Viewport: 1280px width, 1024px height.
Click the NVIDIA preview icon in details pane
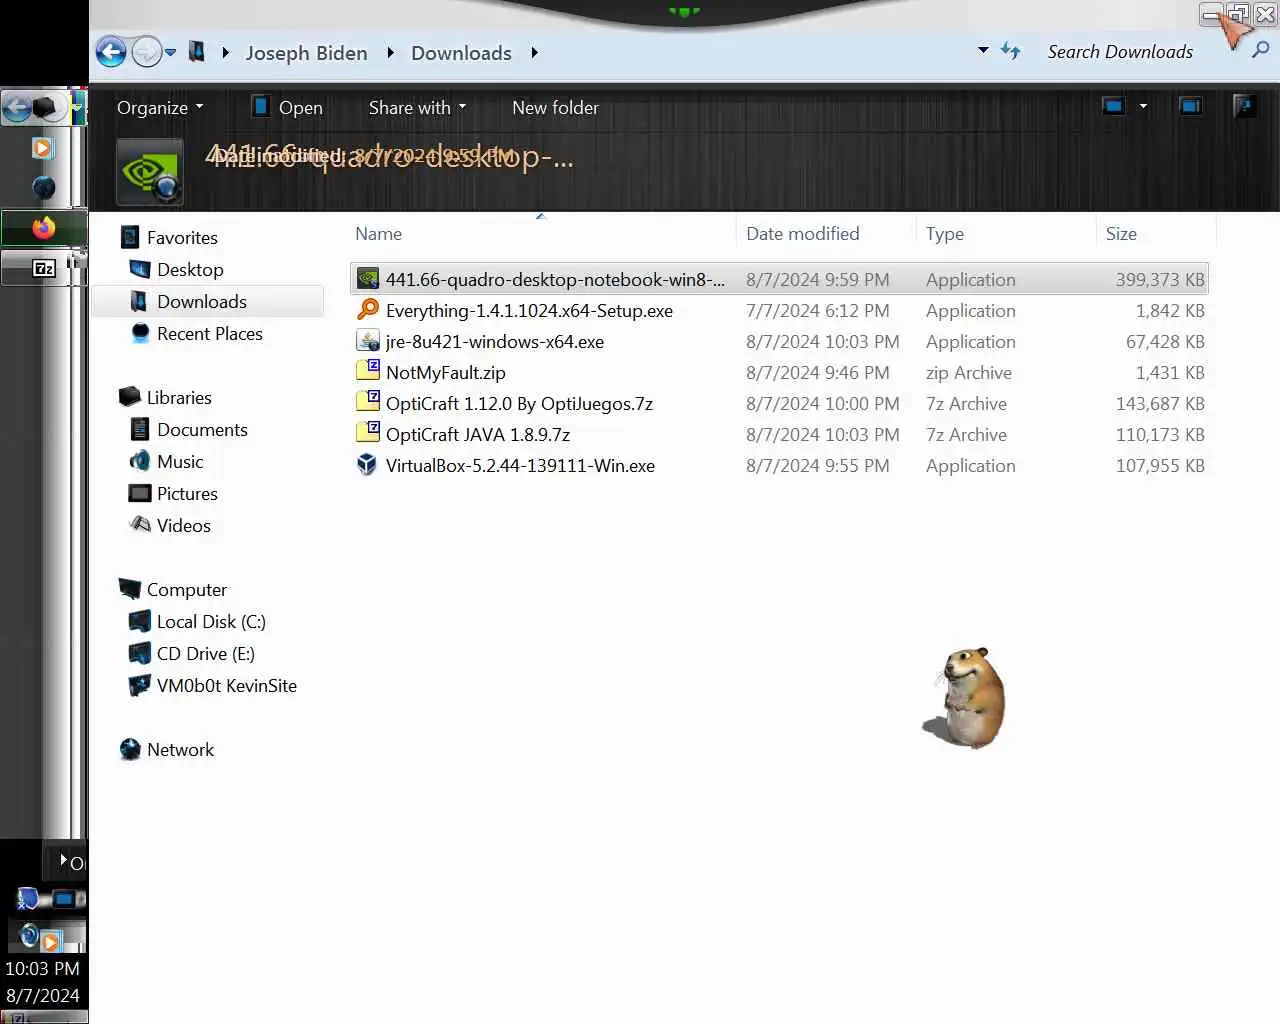click(150, 172)
